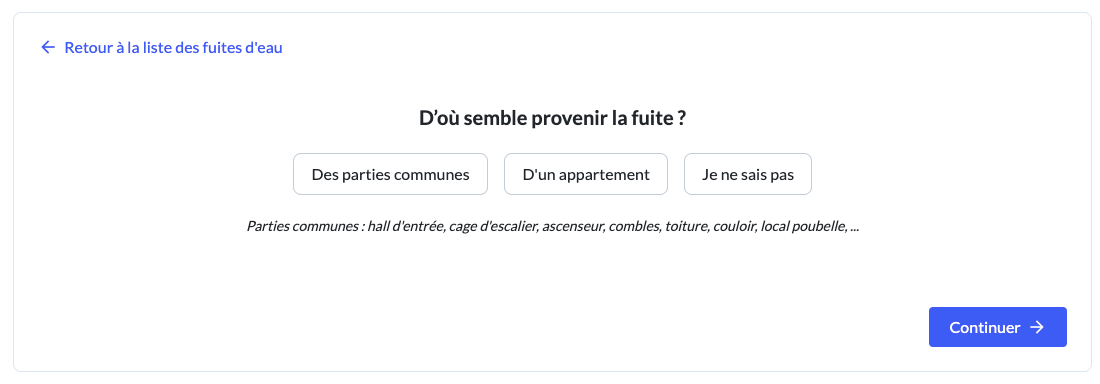Proceed to the next step with Continuer

[x=998, y=327]
